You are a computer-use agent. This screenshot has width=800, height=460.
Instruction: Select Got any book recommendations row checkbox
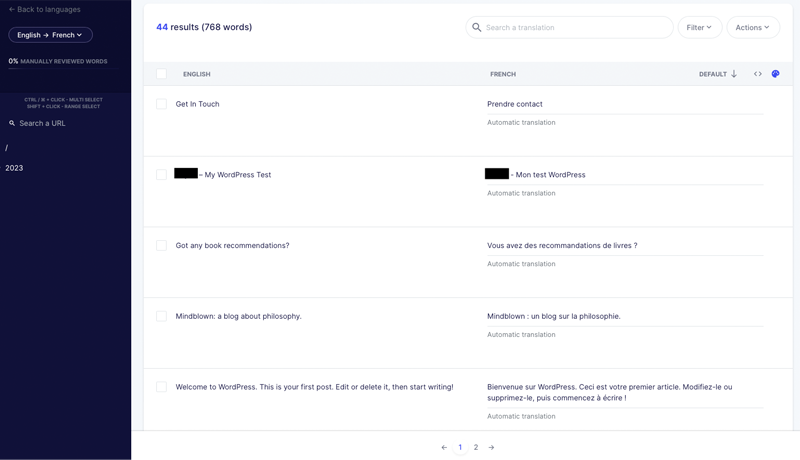tap(161, 245)
